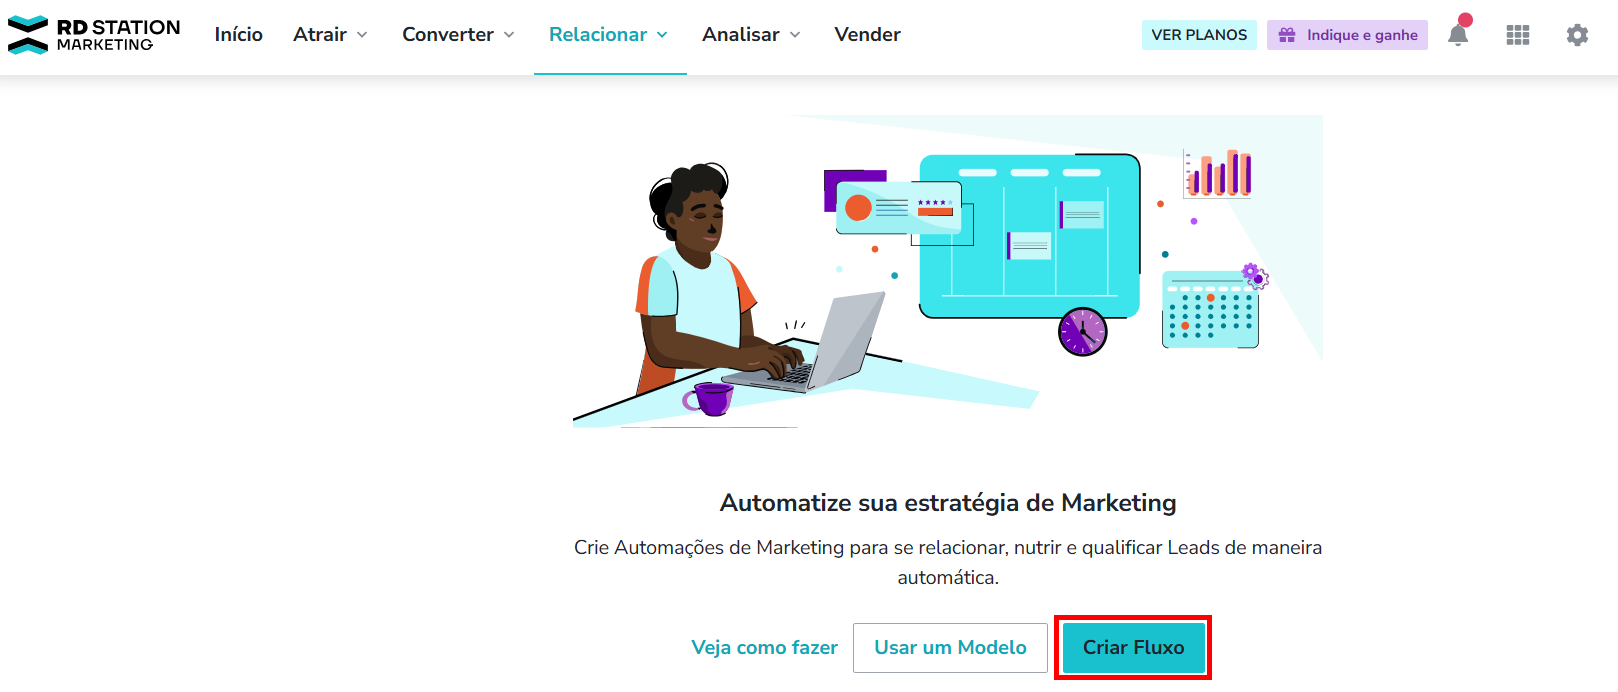Select the Analisar menu label
The image size is (1618, 692).
click(741, 35)
